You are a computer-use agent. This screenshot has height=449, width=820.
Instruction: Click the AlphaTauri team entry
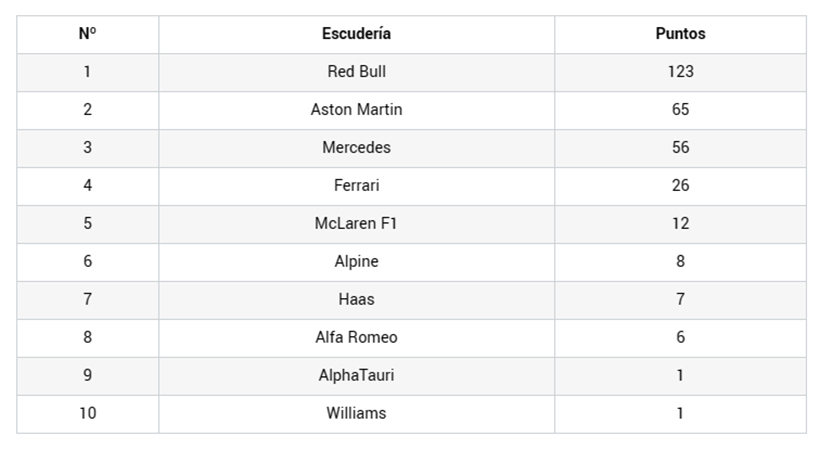point(356,376)
